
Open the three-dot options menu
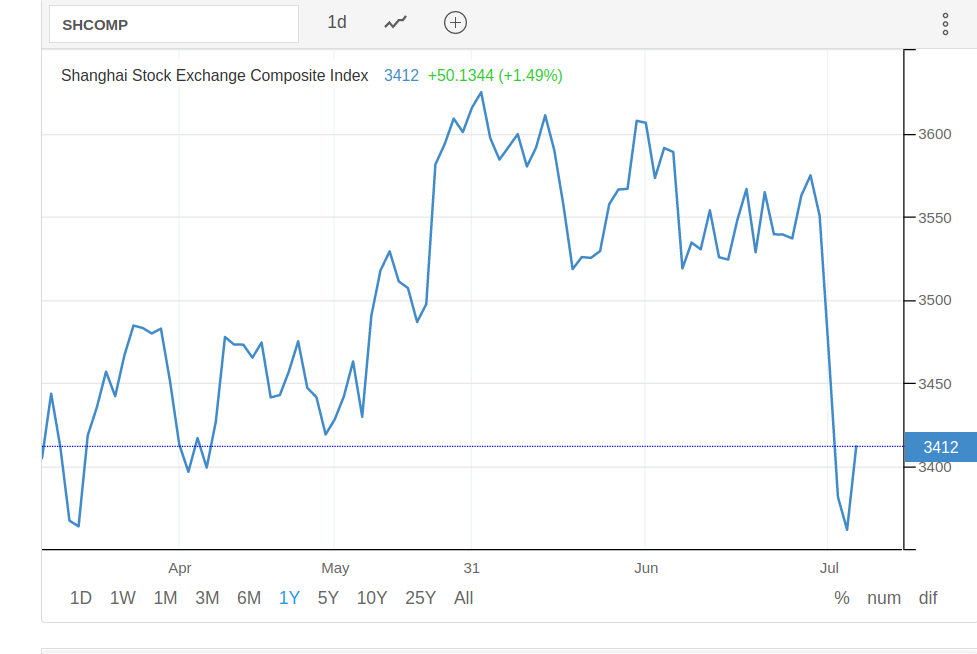click(x=945, y=24)
